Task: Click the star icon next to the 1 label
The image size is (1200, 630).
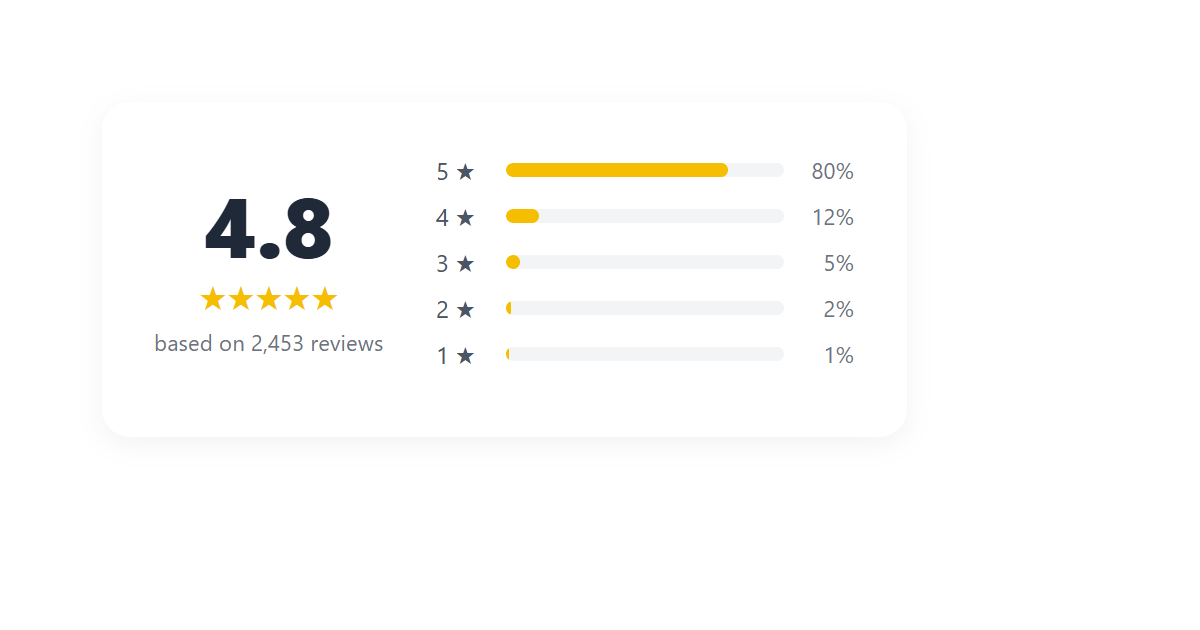Action: click(466, 354)
